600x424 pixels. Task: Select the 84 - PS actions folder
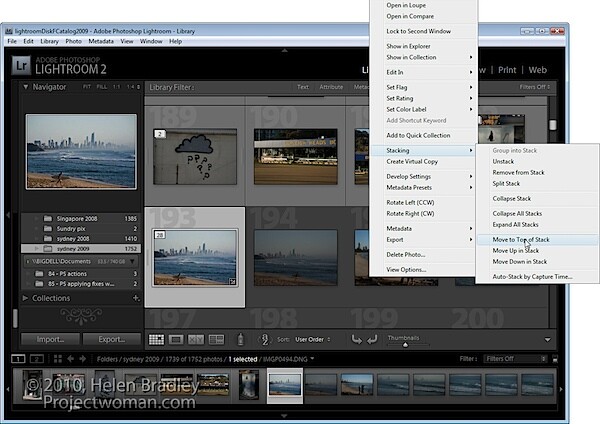click(x=81, y=274)
